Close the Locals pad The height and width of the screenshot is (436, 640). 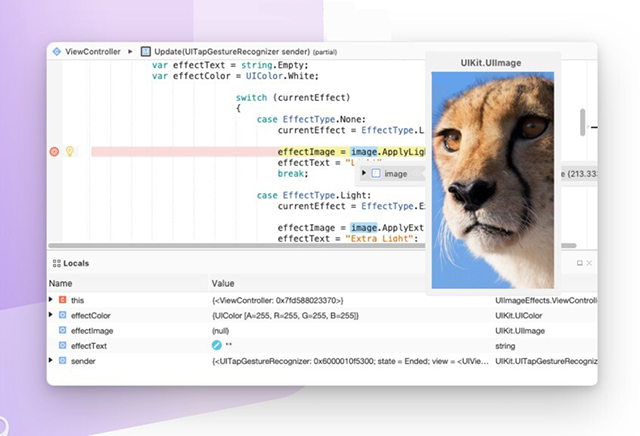[589, 263]
